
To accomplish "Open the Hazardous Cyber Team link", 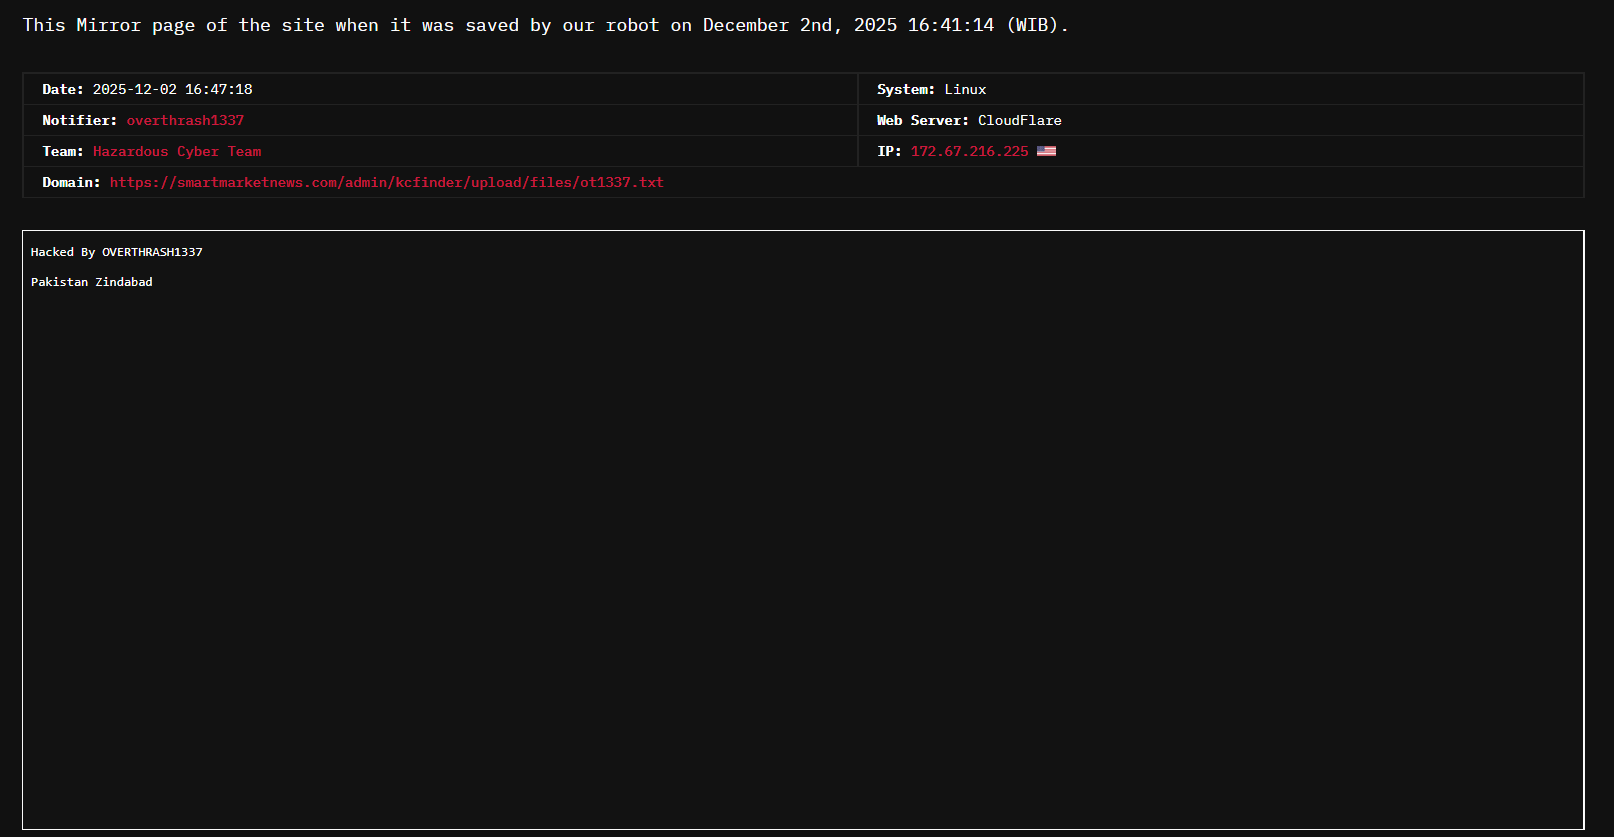I will pos(177,151).
